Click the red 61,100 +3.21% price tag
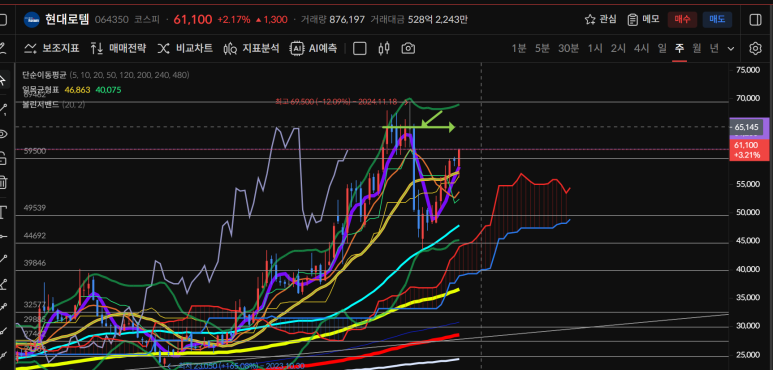773x370 pixels. tap(748, 150)
